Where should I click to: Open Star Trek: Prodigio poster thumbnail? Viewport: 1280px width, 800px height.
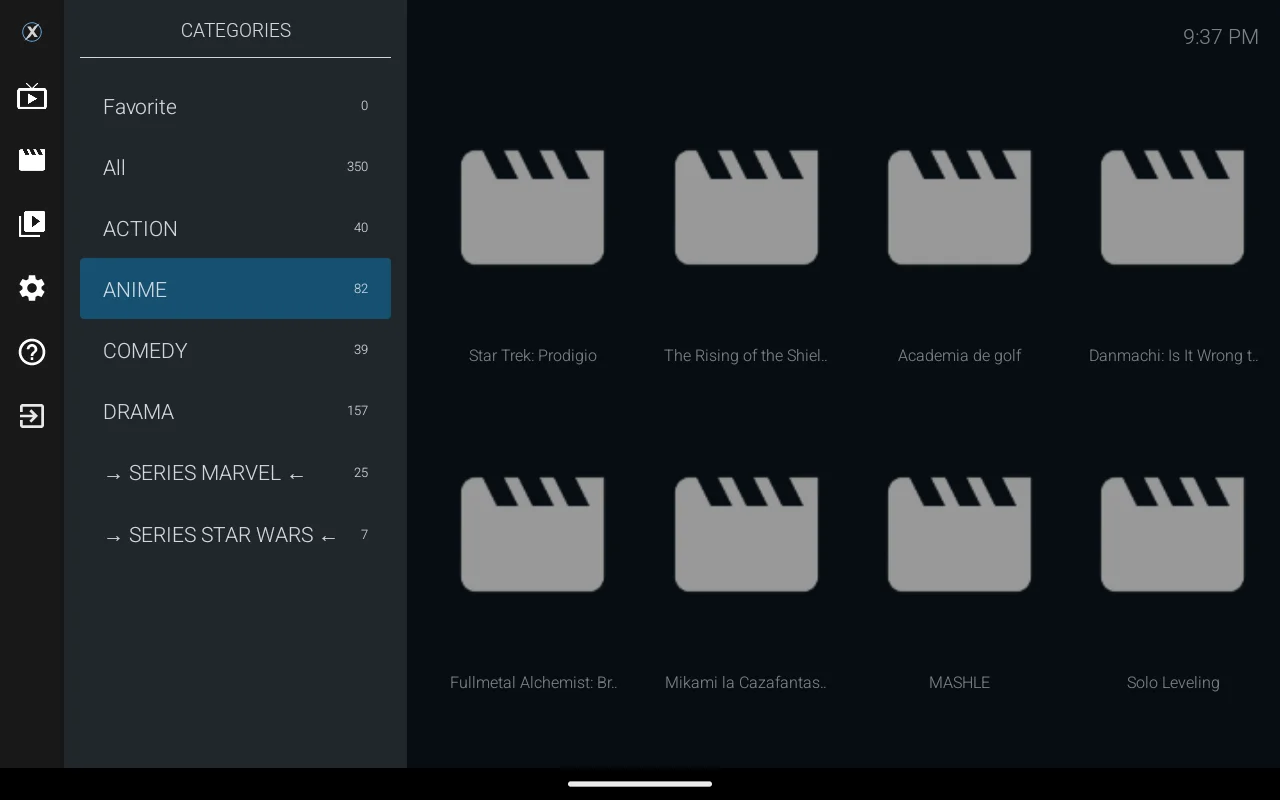pyautogui.click(x=532, y=207)
